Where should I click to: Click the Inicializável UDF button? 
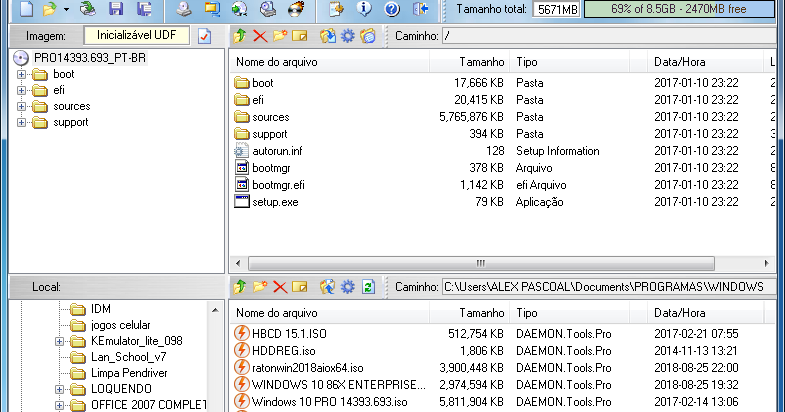[137, 36]
